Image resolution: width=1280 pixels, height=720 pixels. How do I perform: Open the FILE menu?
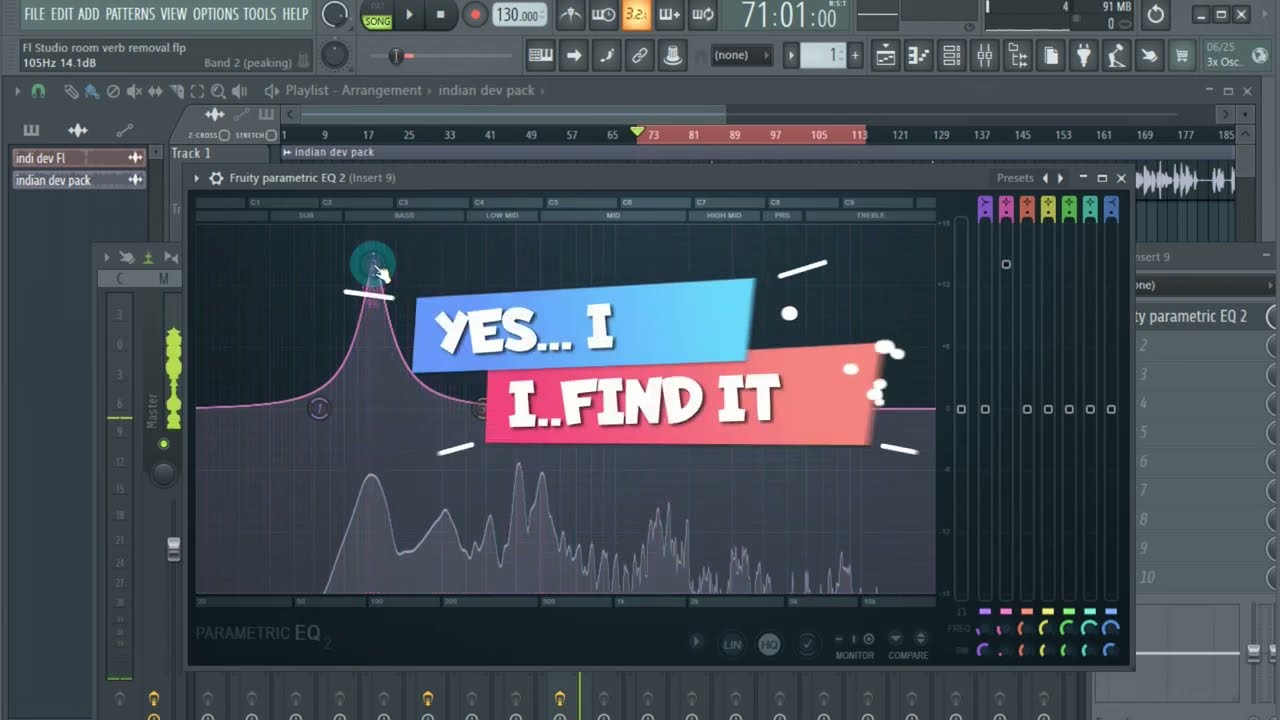35,14
